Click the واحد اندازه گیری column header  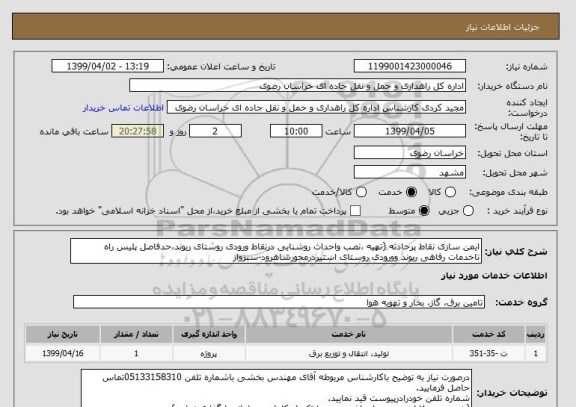(x=209, y=334)
